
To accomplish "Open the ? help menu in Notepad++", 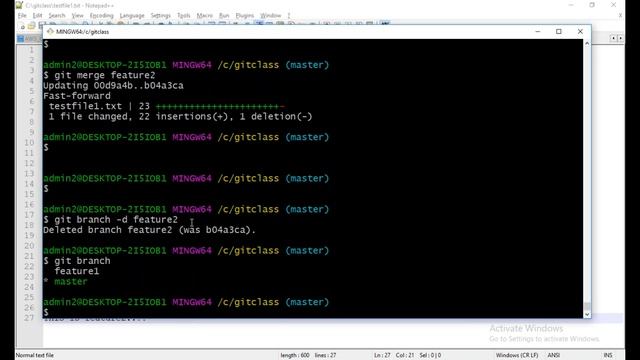I will coord(289,16).
